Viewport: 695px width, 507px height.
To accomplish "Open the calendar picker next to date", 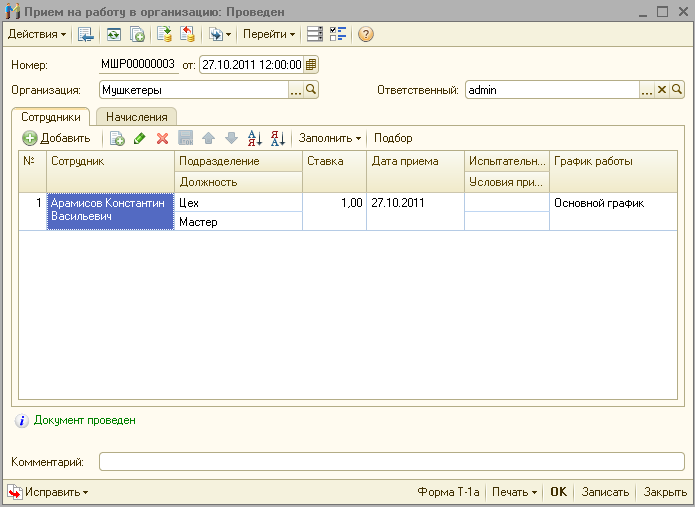I will pos(311,65).
